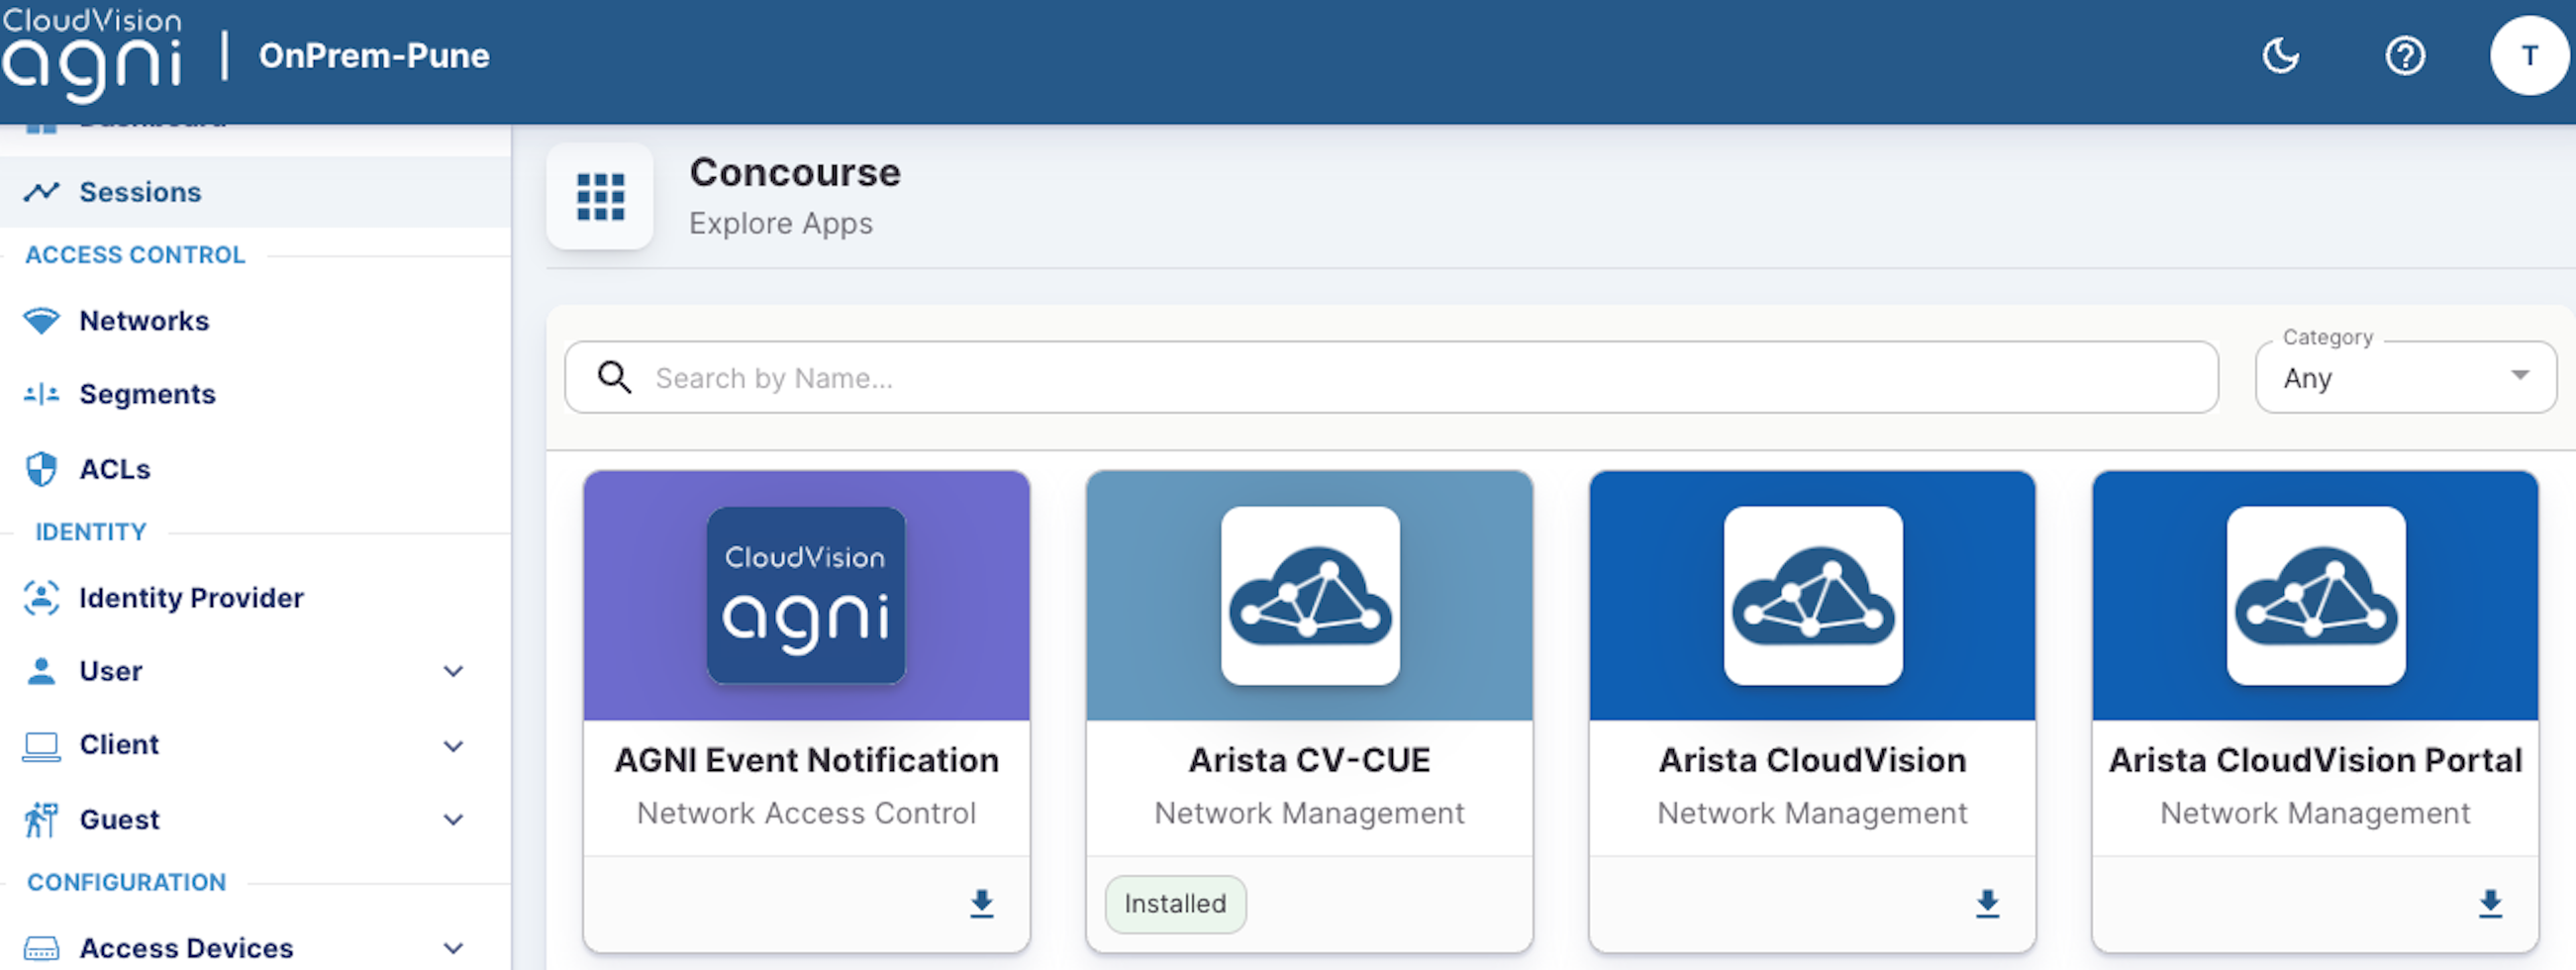Image resolution: width=2576 pixels, height=970 pixels.
Task: Click the Segments icon
Action: (41, 393)
